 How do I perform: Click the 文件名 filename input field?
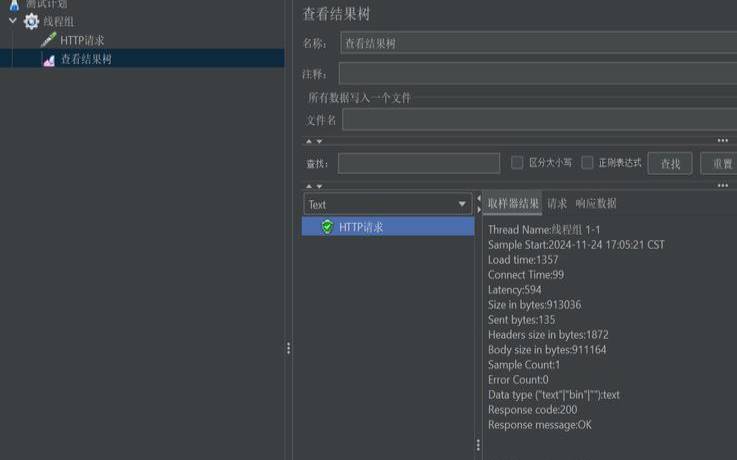point(540,119)
